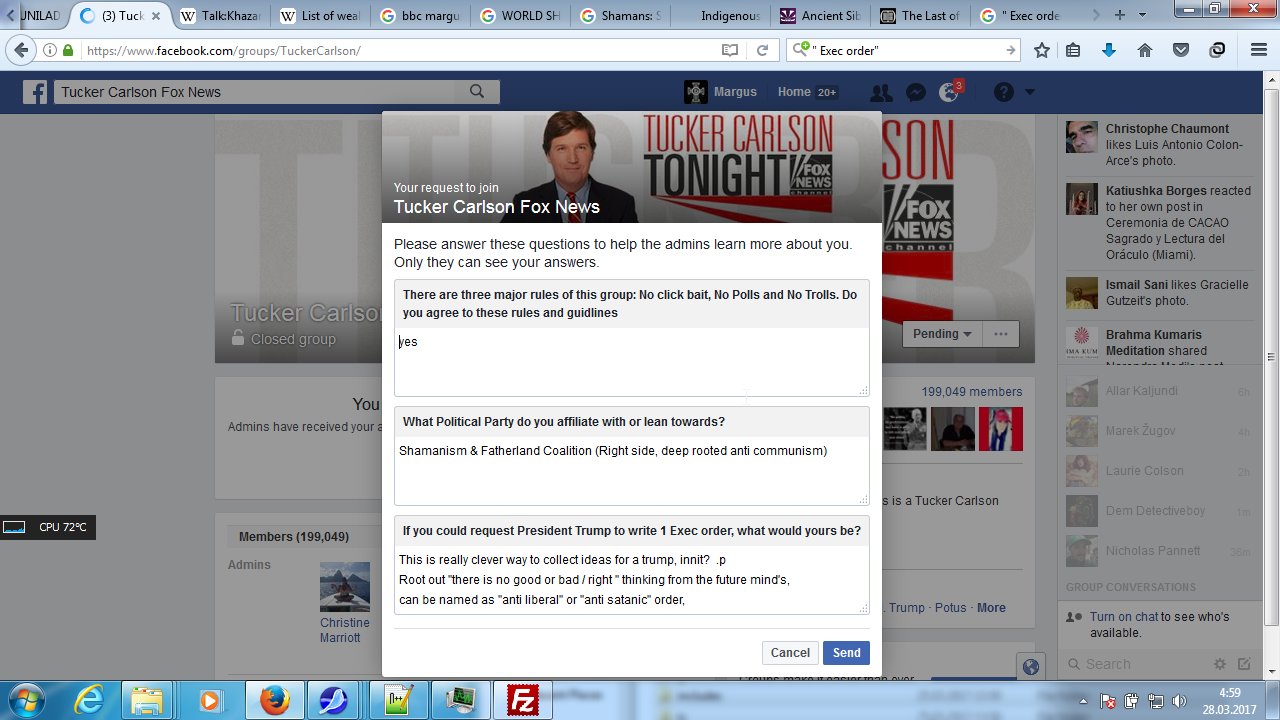The image size is (1280, 720).
Task: Click the Facebook search magnifier button
Action: pyautogui.click(x=477, y=92)
